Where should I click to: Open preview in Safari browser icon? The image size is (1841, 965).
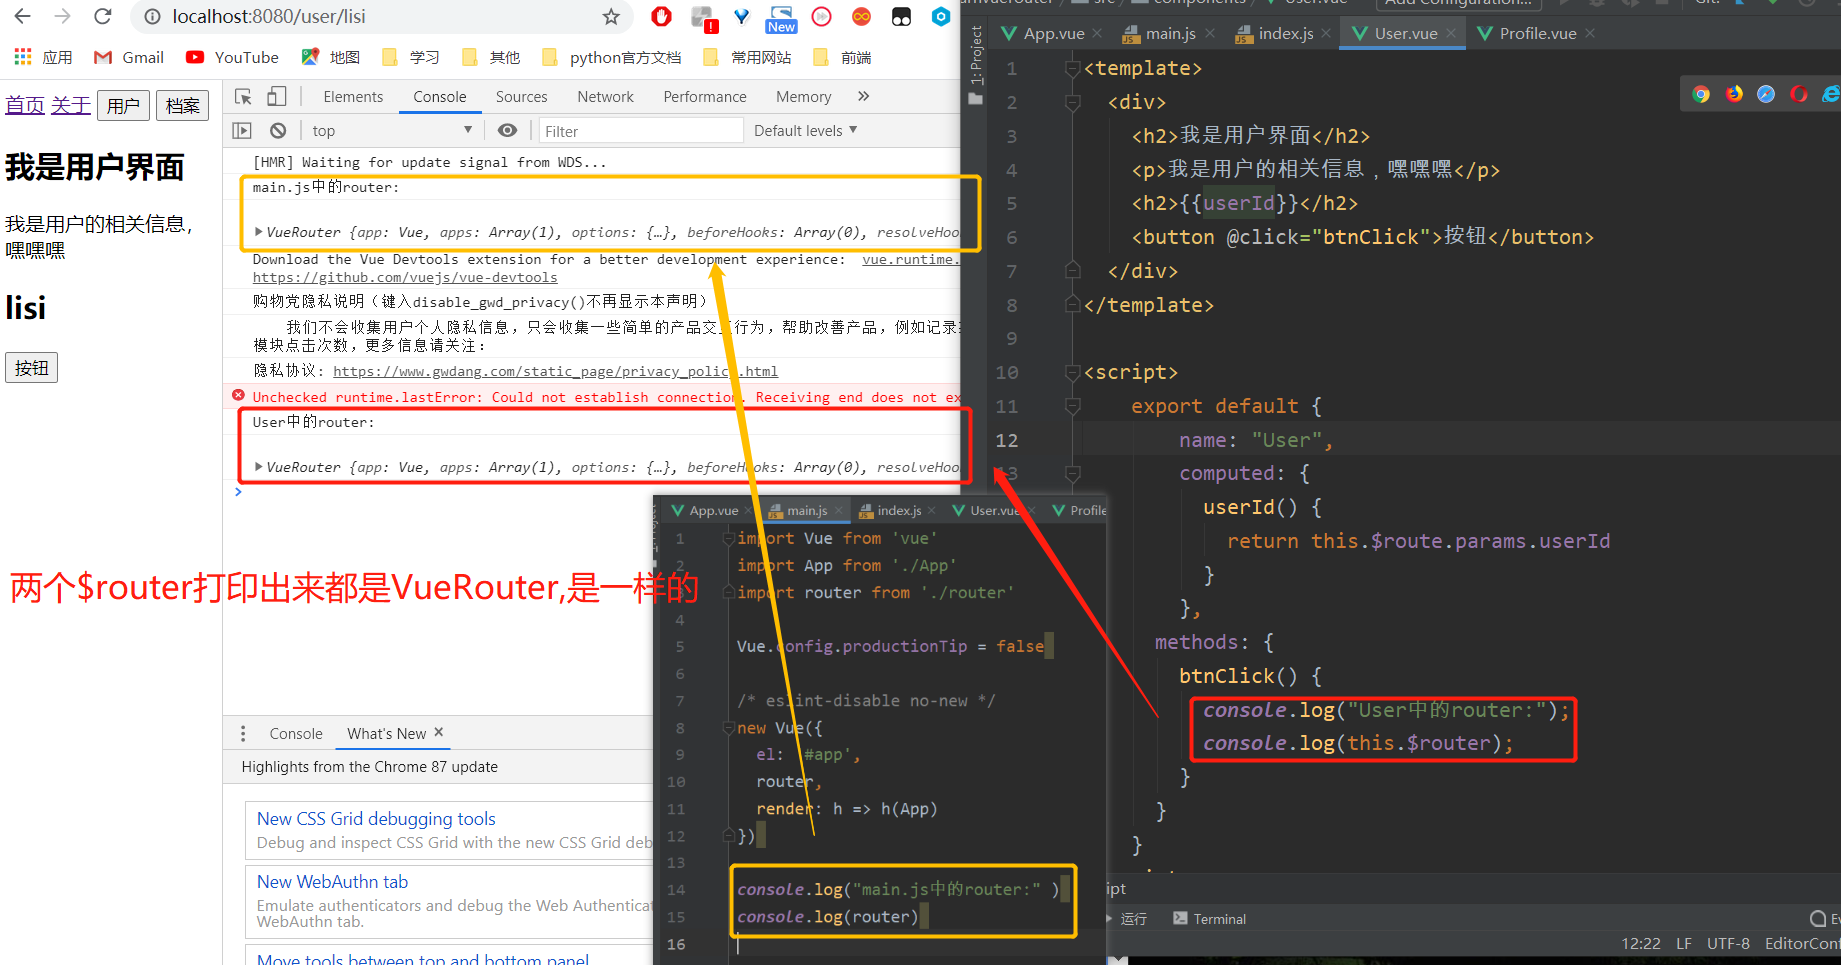(x=1766, y=94)
